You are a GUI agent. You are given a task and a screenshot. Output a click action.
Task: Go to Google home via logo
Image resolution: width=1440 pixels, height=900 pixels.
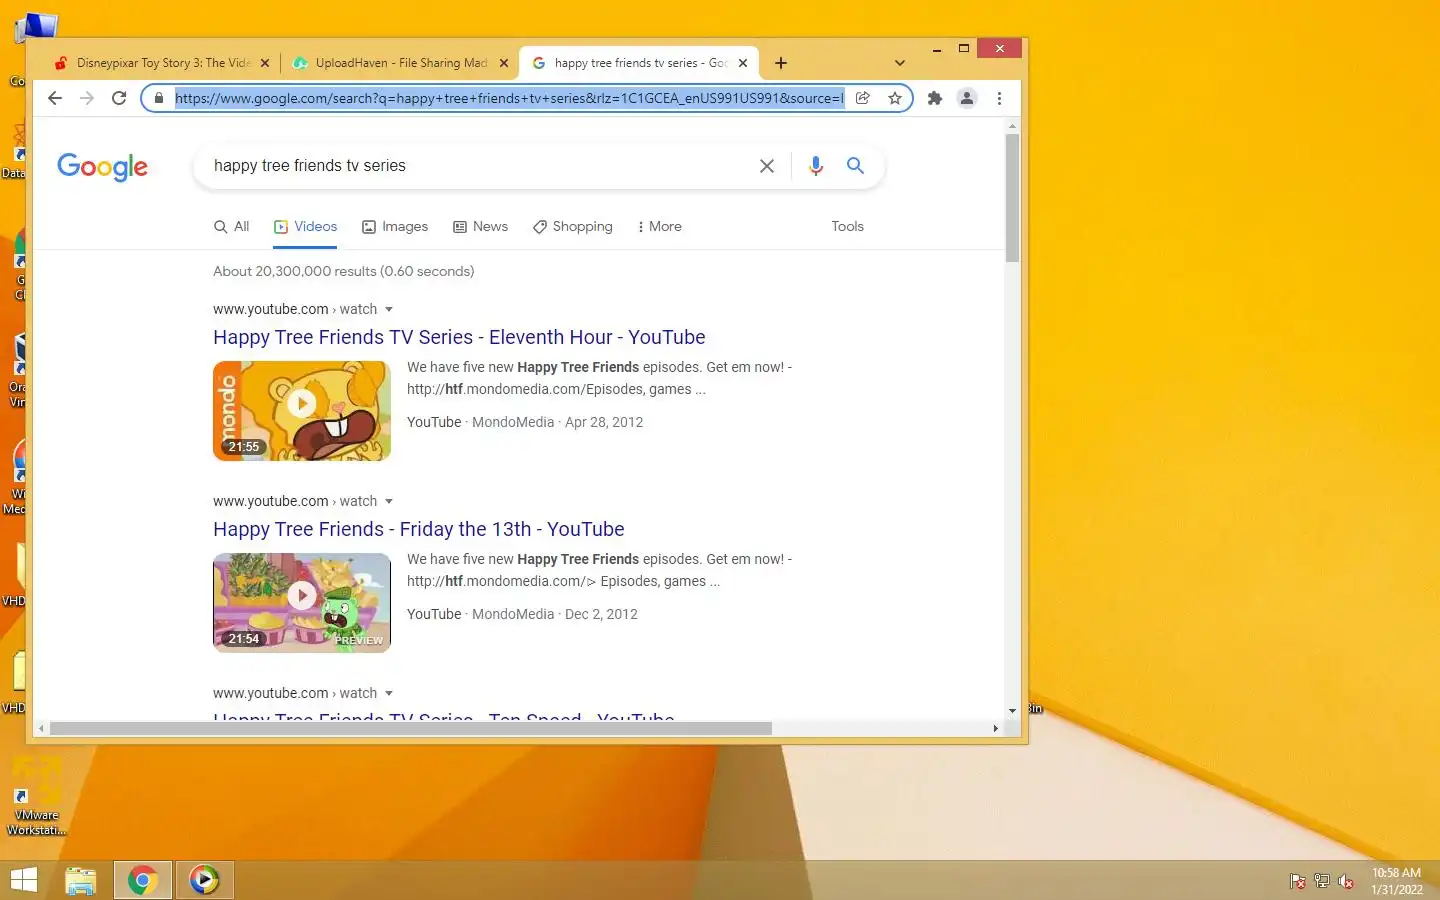point(103,167)
